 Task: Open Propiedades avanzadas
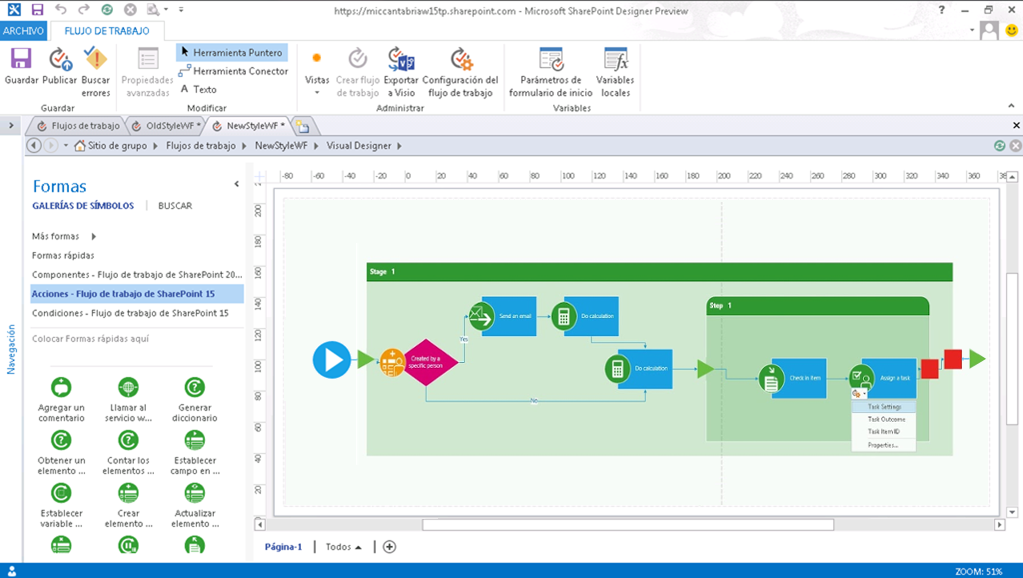(147, 72)
